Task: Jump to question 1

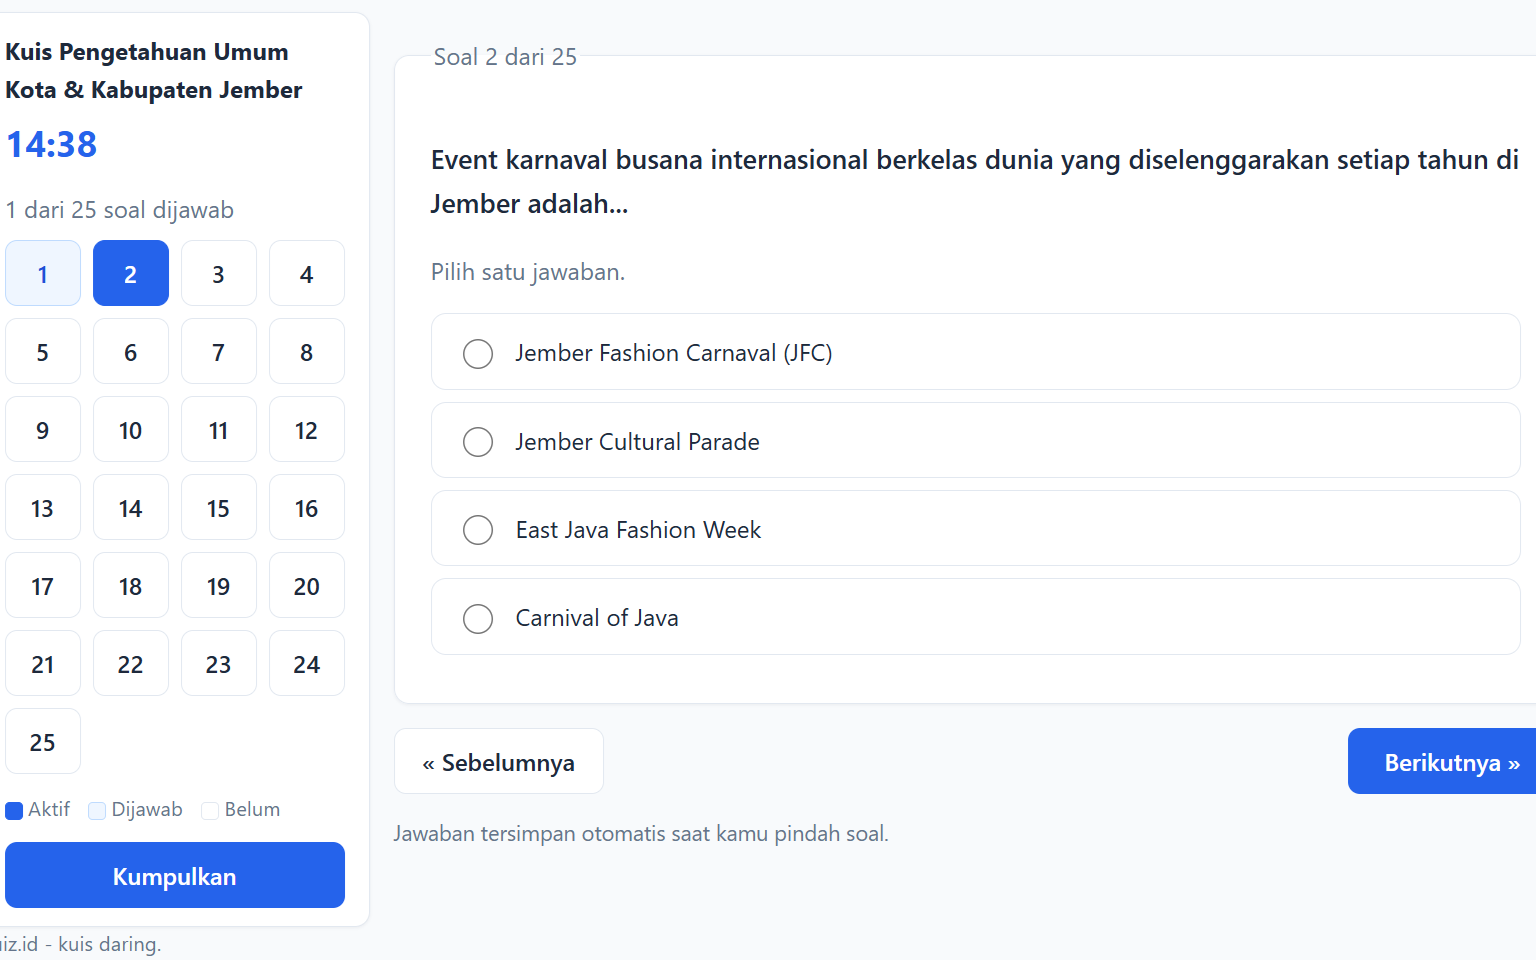Action: point(43,273)
